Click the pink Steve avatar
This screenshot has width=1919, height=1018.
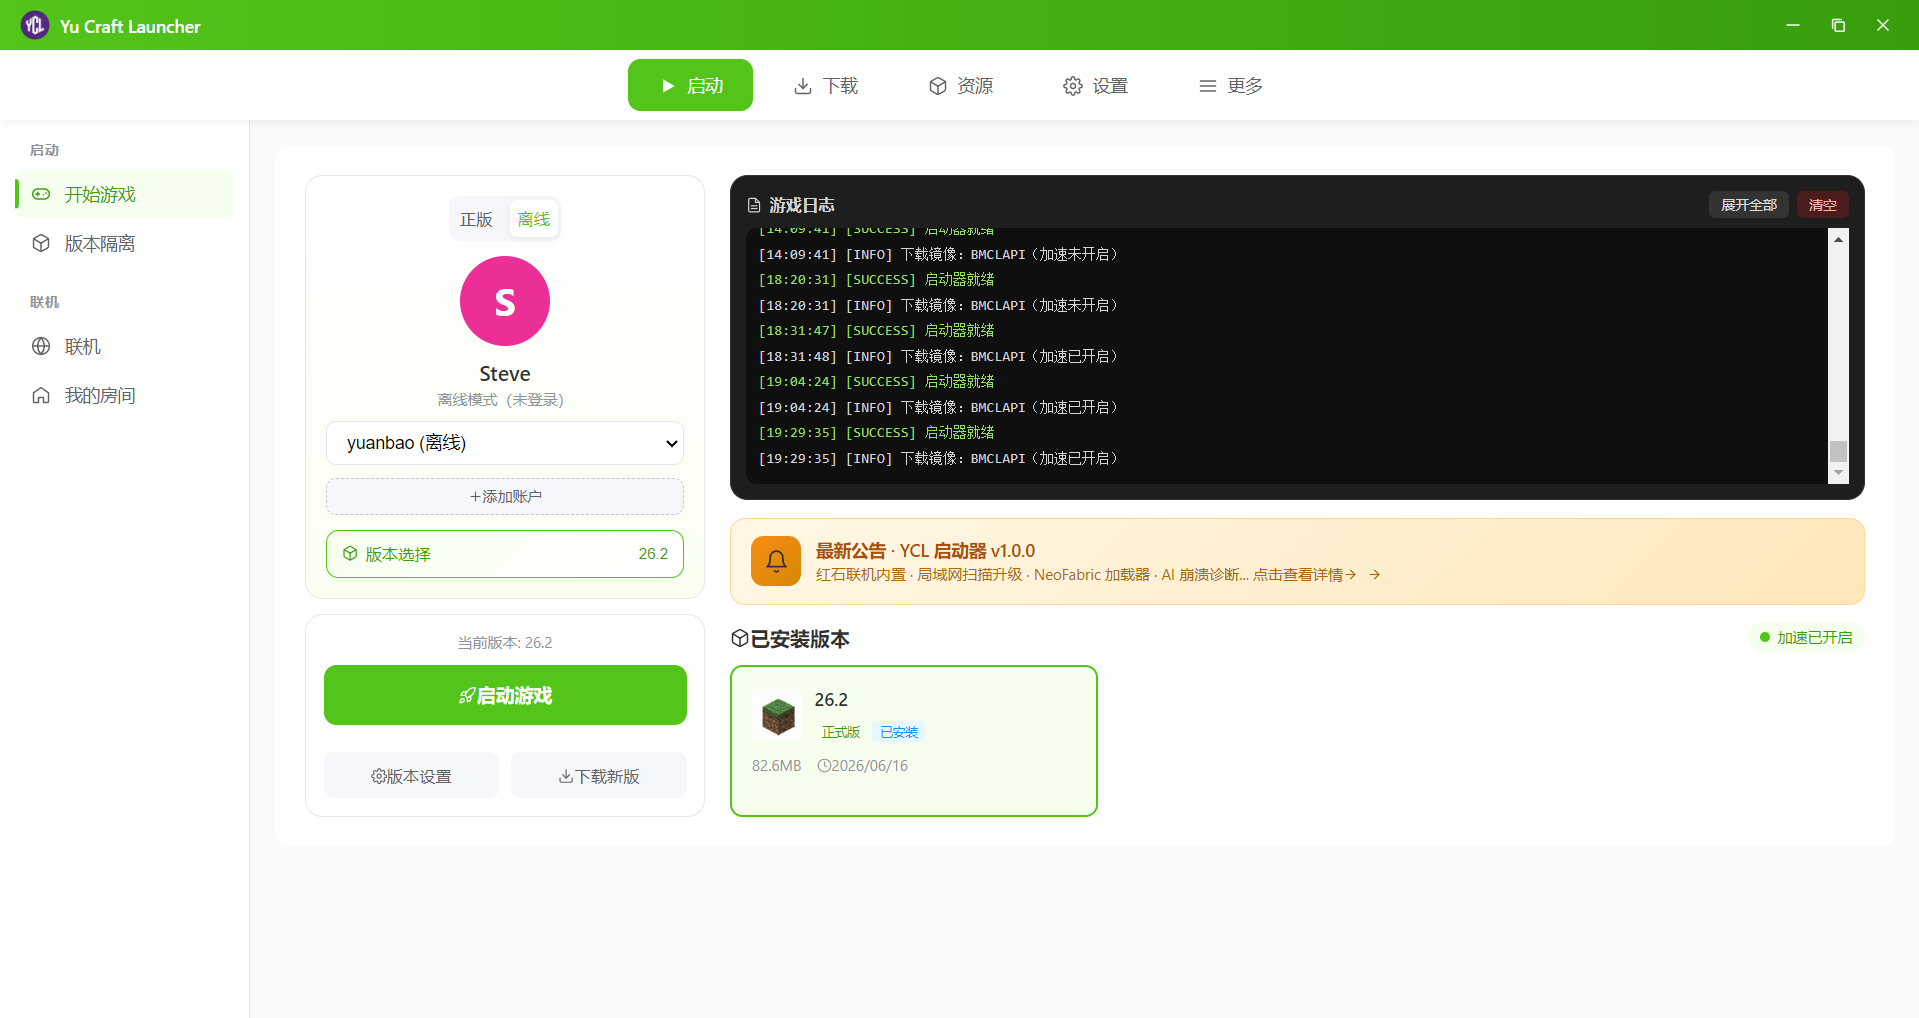(505, 301)
